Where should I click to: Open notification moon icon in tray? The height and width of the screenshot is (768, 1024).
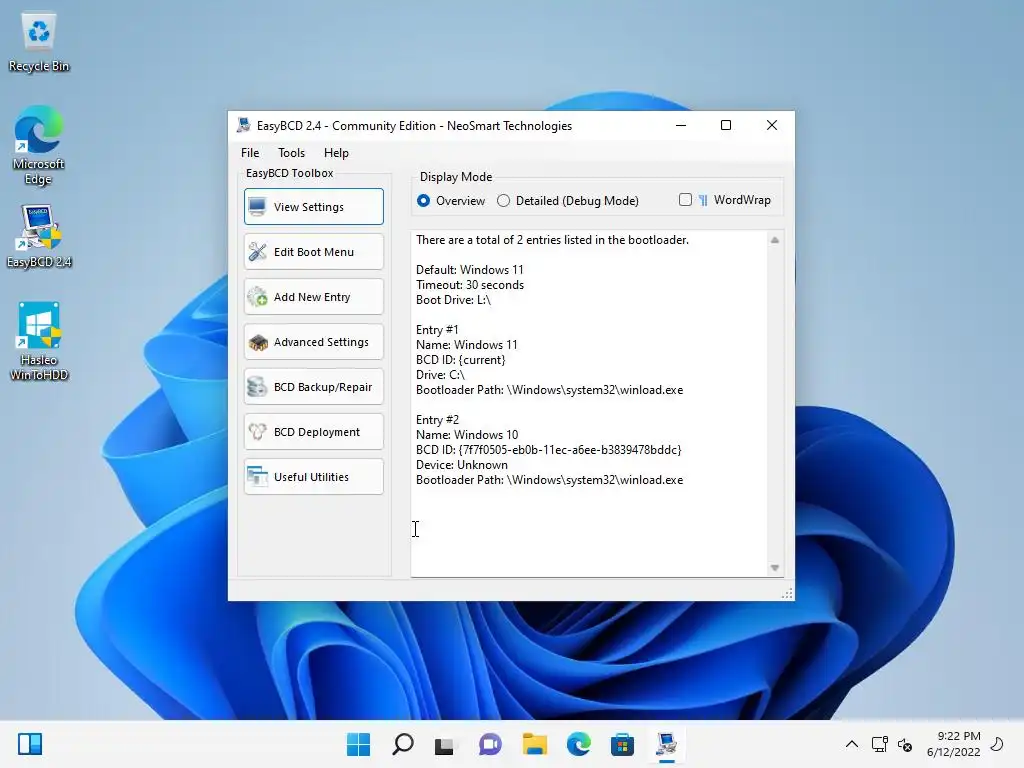[x=997, y=744]
